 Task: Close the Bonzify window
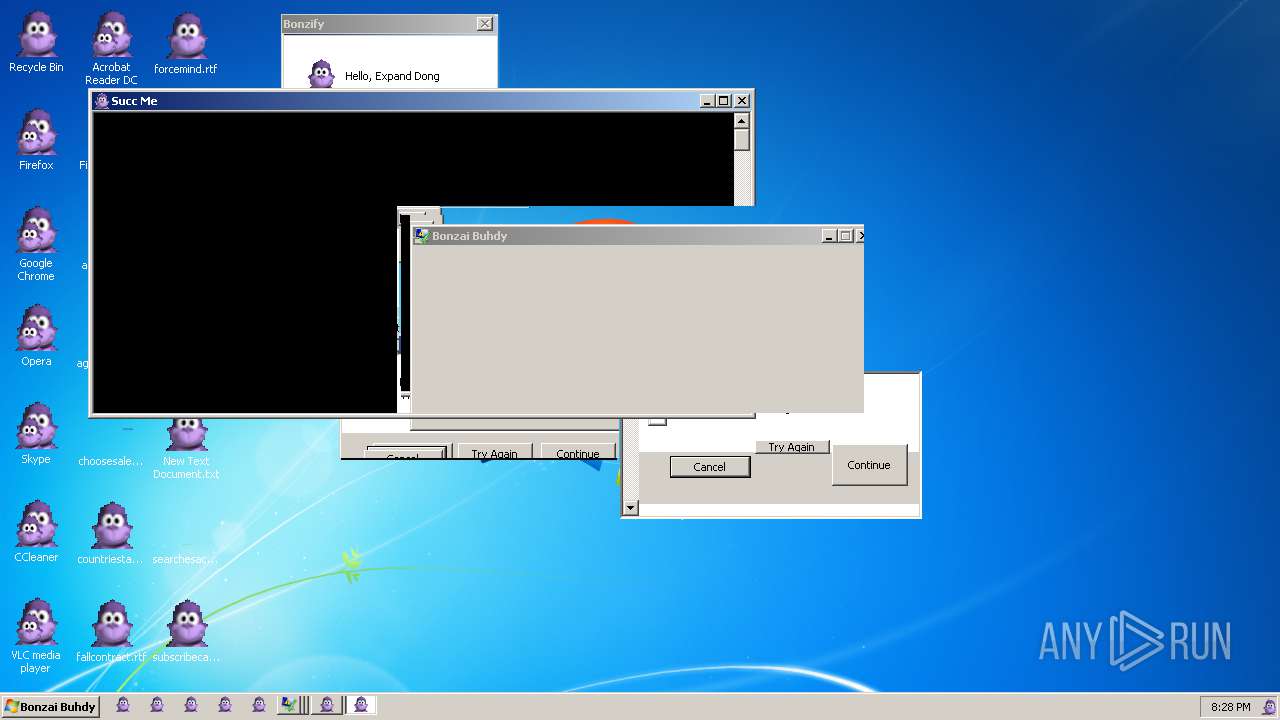coord(485,24)
